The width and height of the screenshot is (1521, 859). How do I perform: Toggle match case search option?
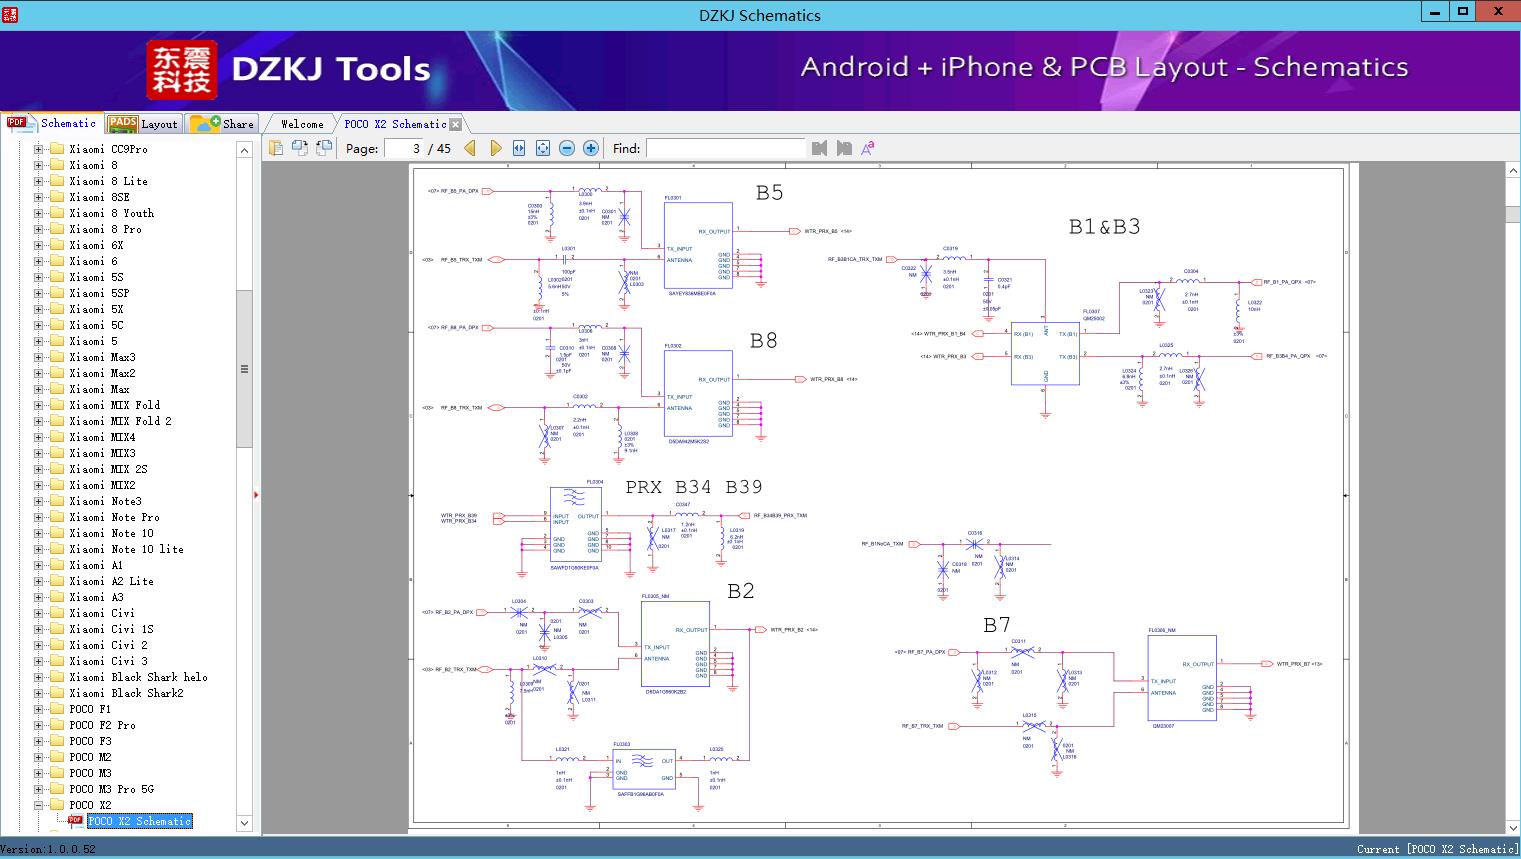868,148
